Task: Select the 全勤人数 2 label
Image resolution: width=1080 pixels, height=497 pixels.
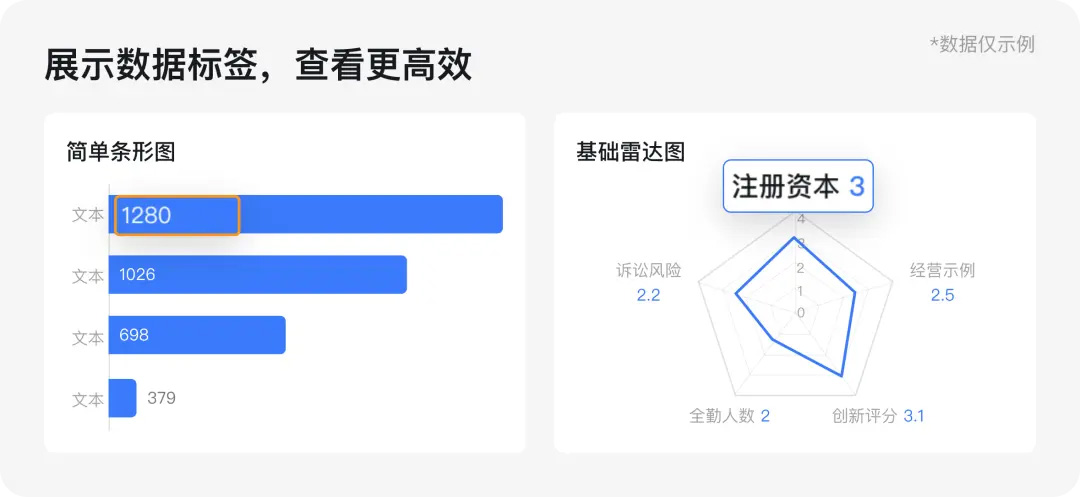Action: tap(729, 416)
